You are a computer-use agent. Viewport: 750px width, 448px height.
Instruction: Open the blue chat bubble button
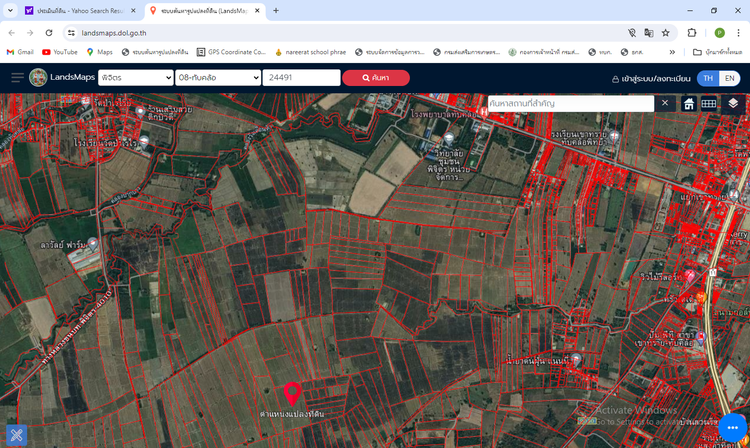click(733, 429)
